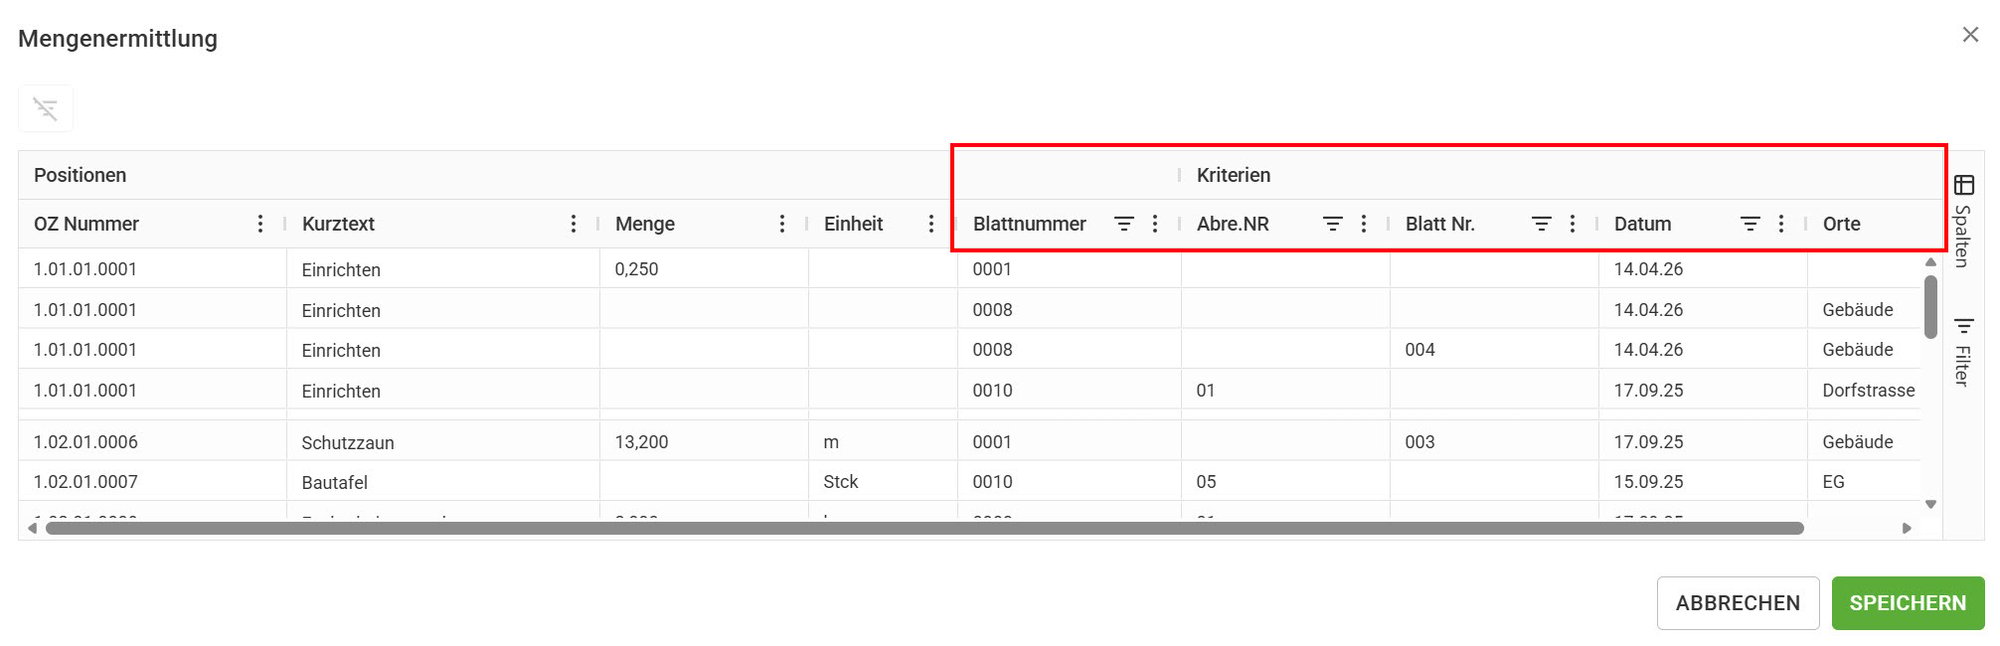Open the Einheit column menu dots

tap(931, 224)
